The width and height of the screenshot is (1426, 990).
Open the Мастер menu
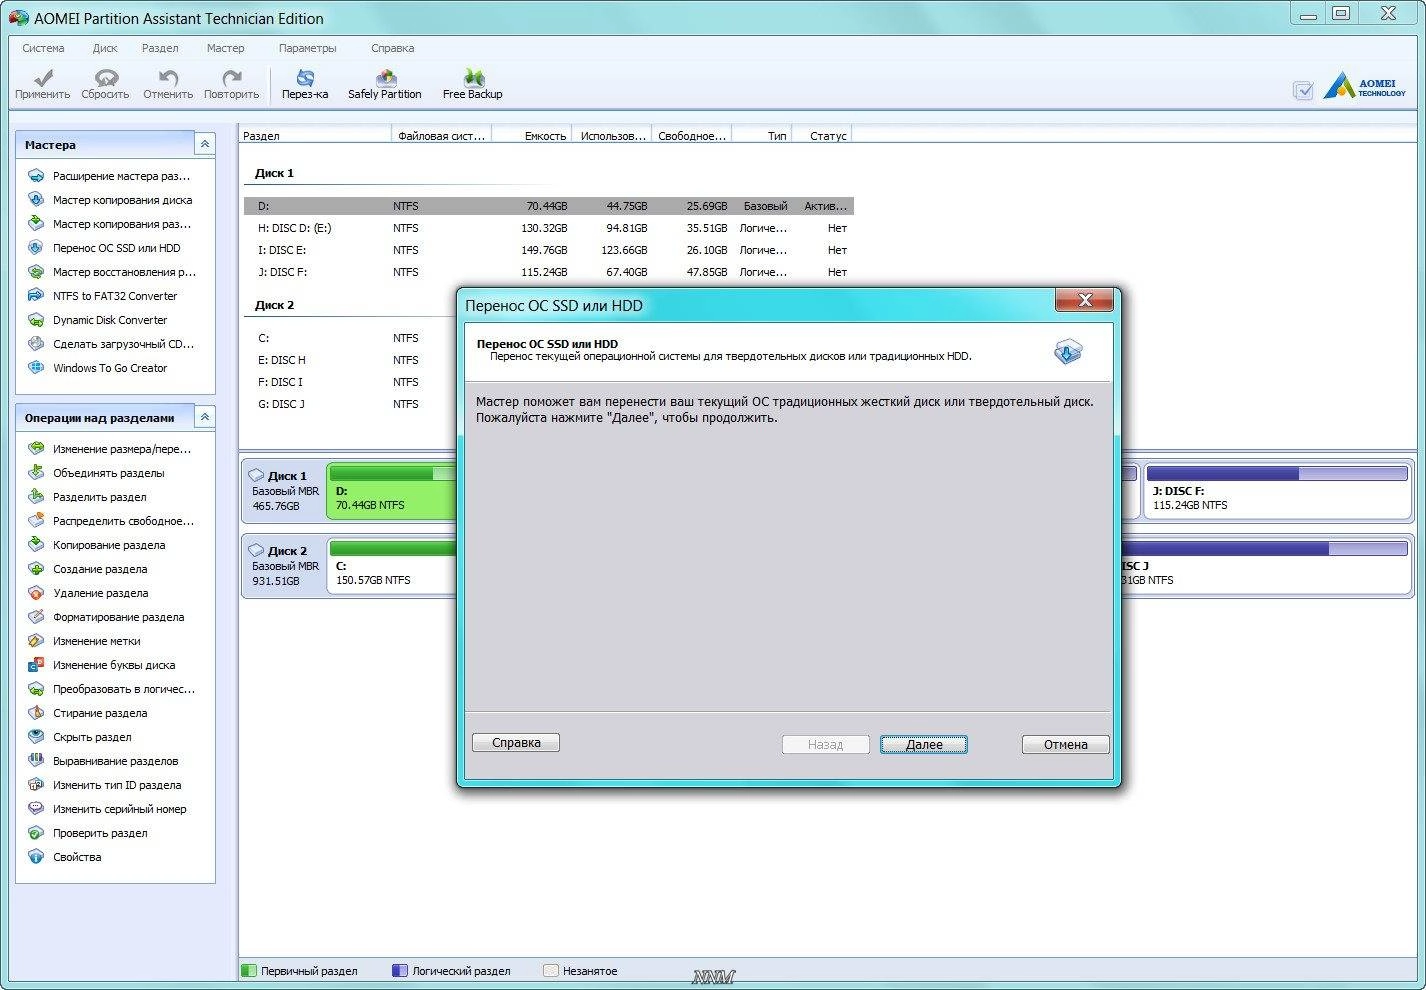[x=225, y=48]
